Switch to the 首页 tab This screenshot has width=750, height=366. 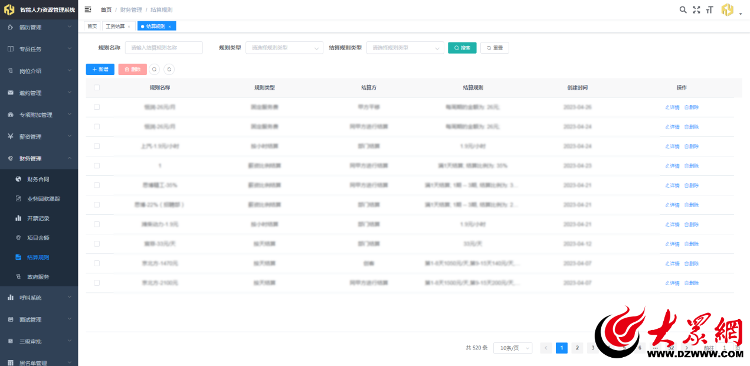coord(92,26)
